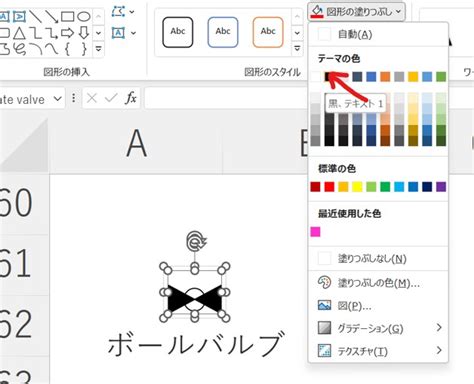Select row 62 header
This screenshot has height=384, width=474.
pyautogui.click(x=24, y=325)
